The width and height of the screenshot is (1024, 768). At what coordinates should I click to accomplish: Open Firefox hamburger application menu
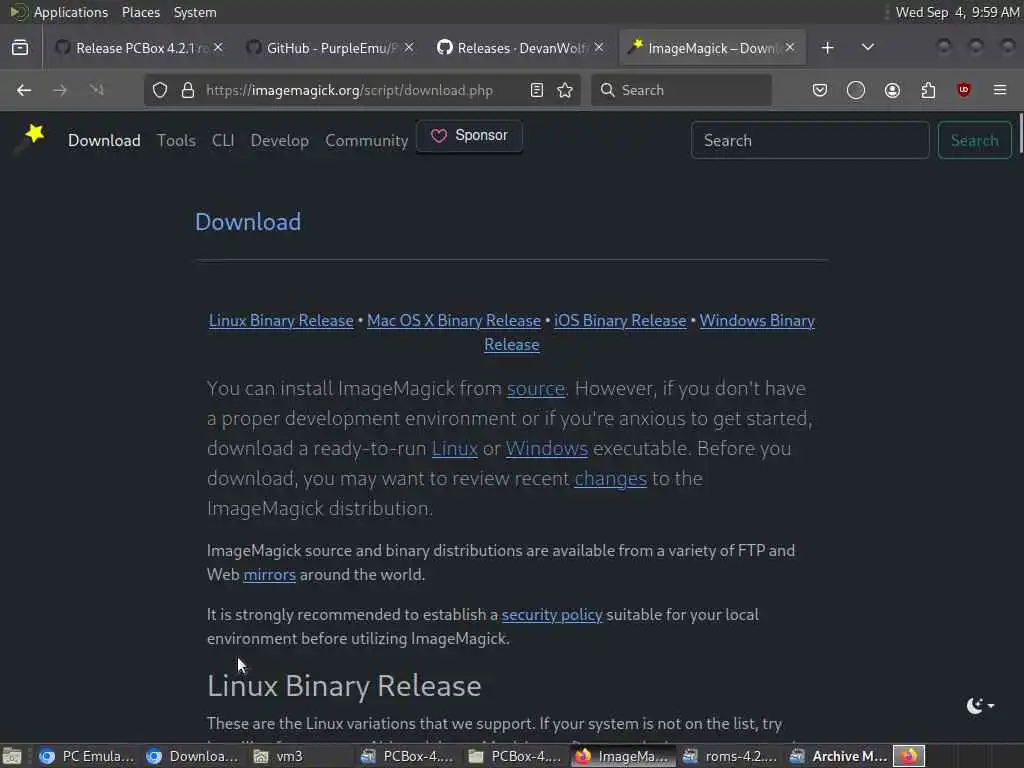click(1000, 90)
